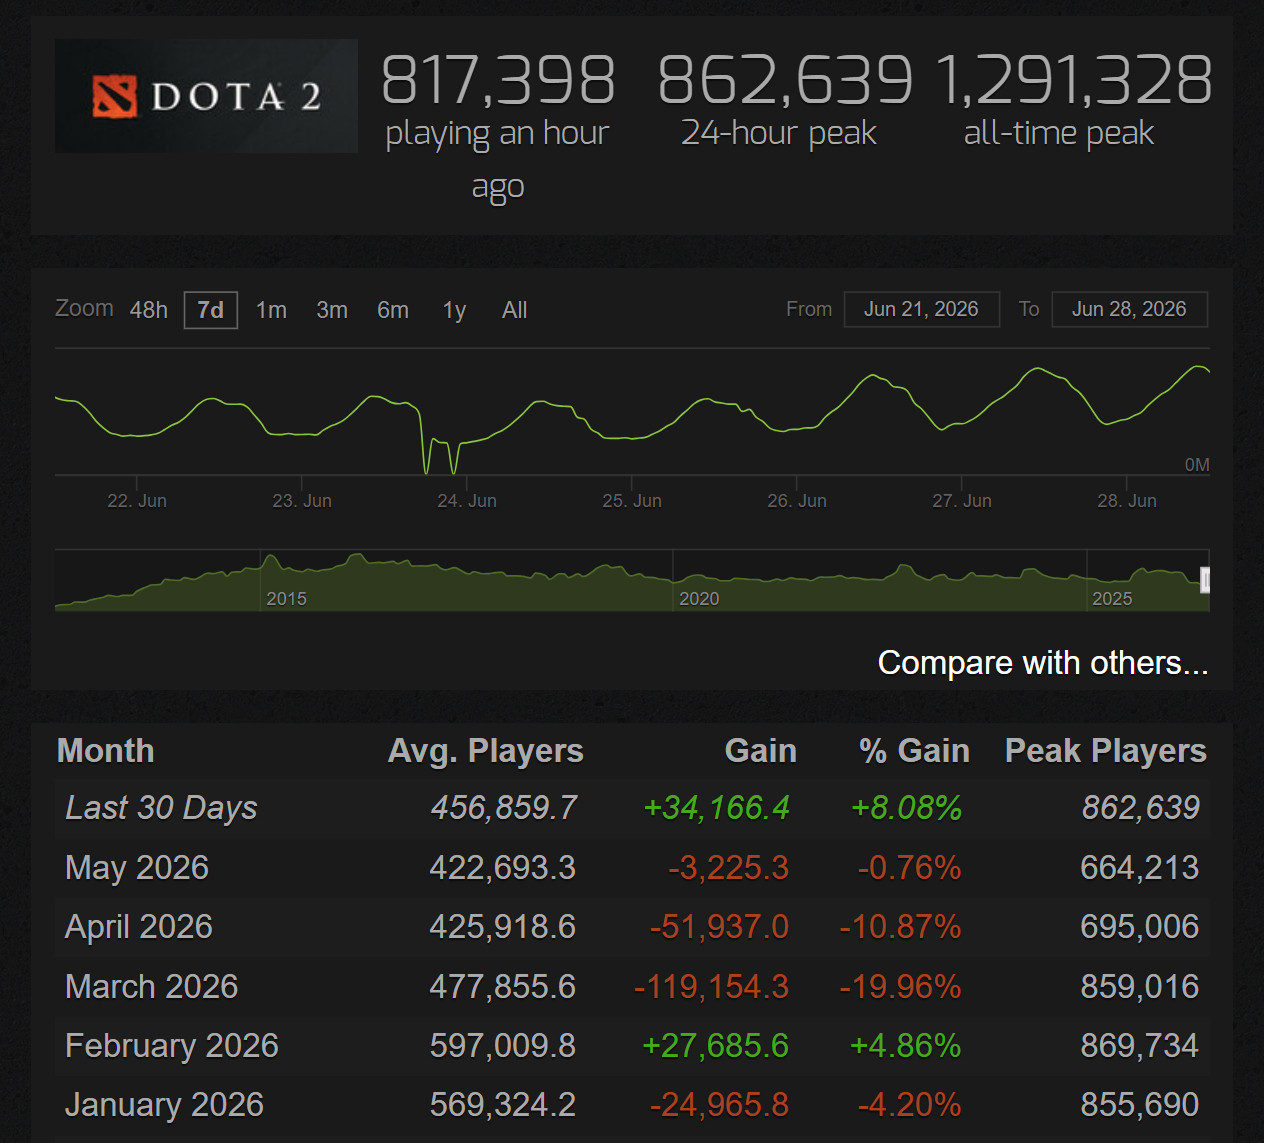
Task: Click the 456,859.7 average players value
Action: (x=504, y=807)
